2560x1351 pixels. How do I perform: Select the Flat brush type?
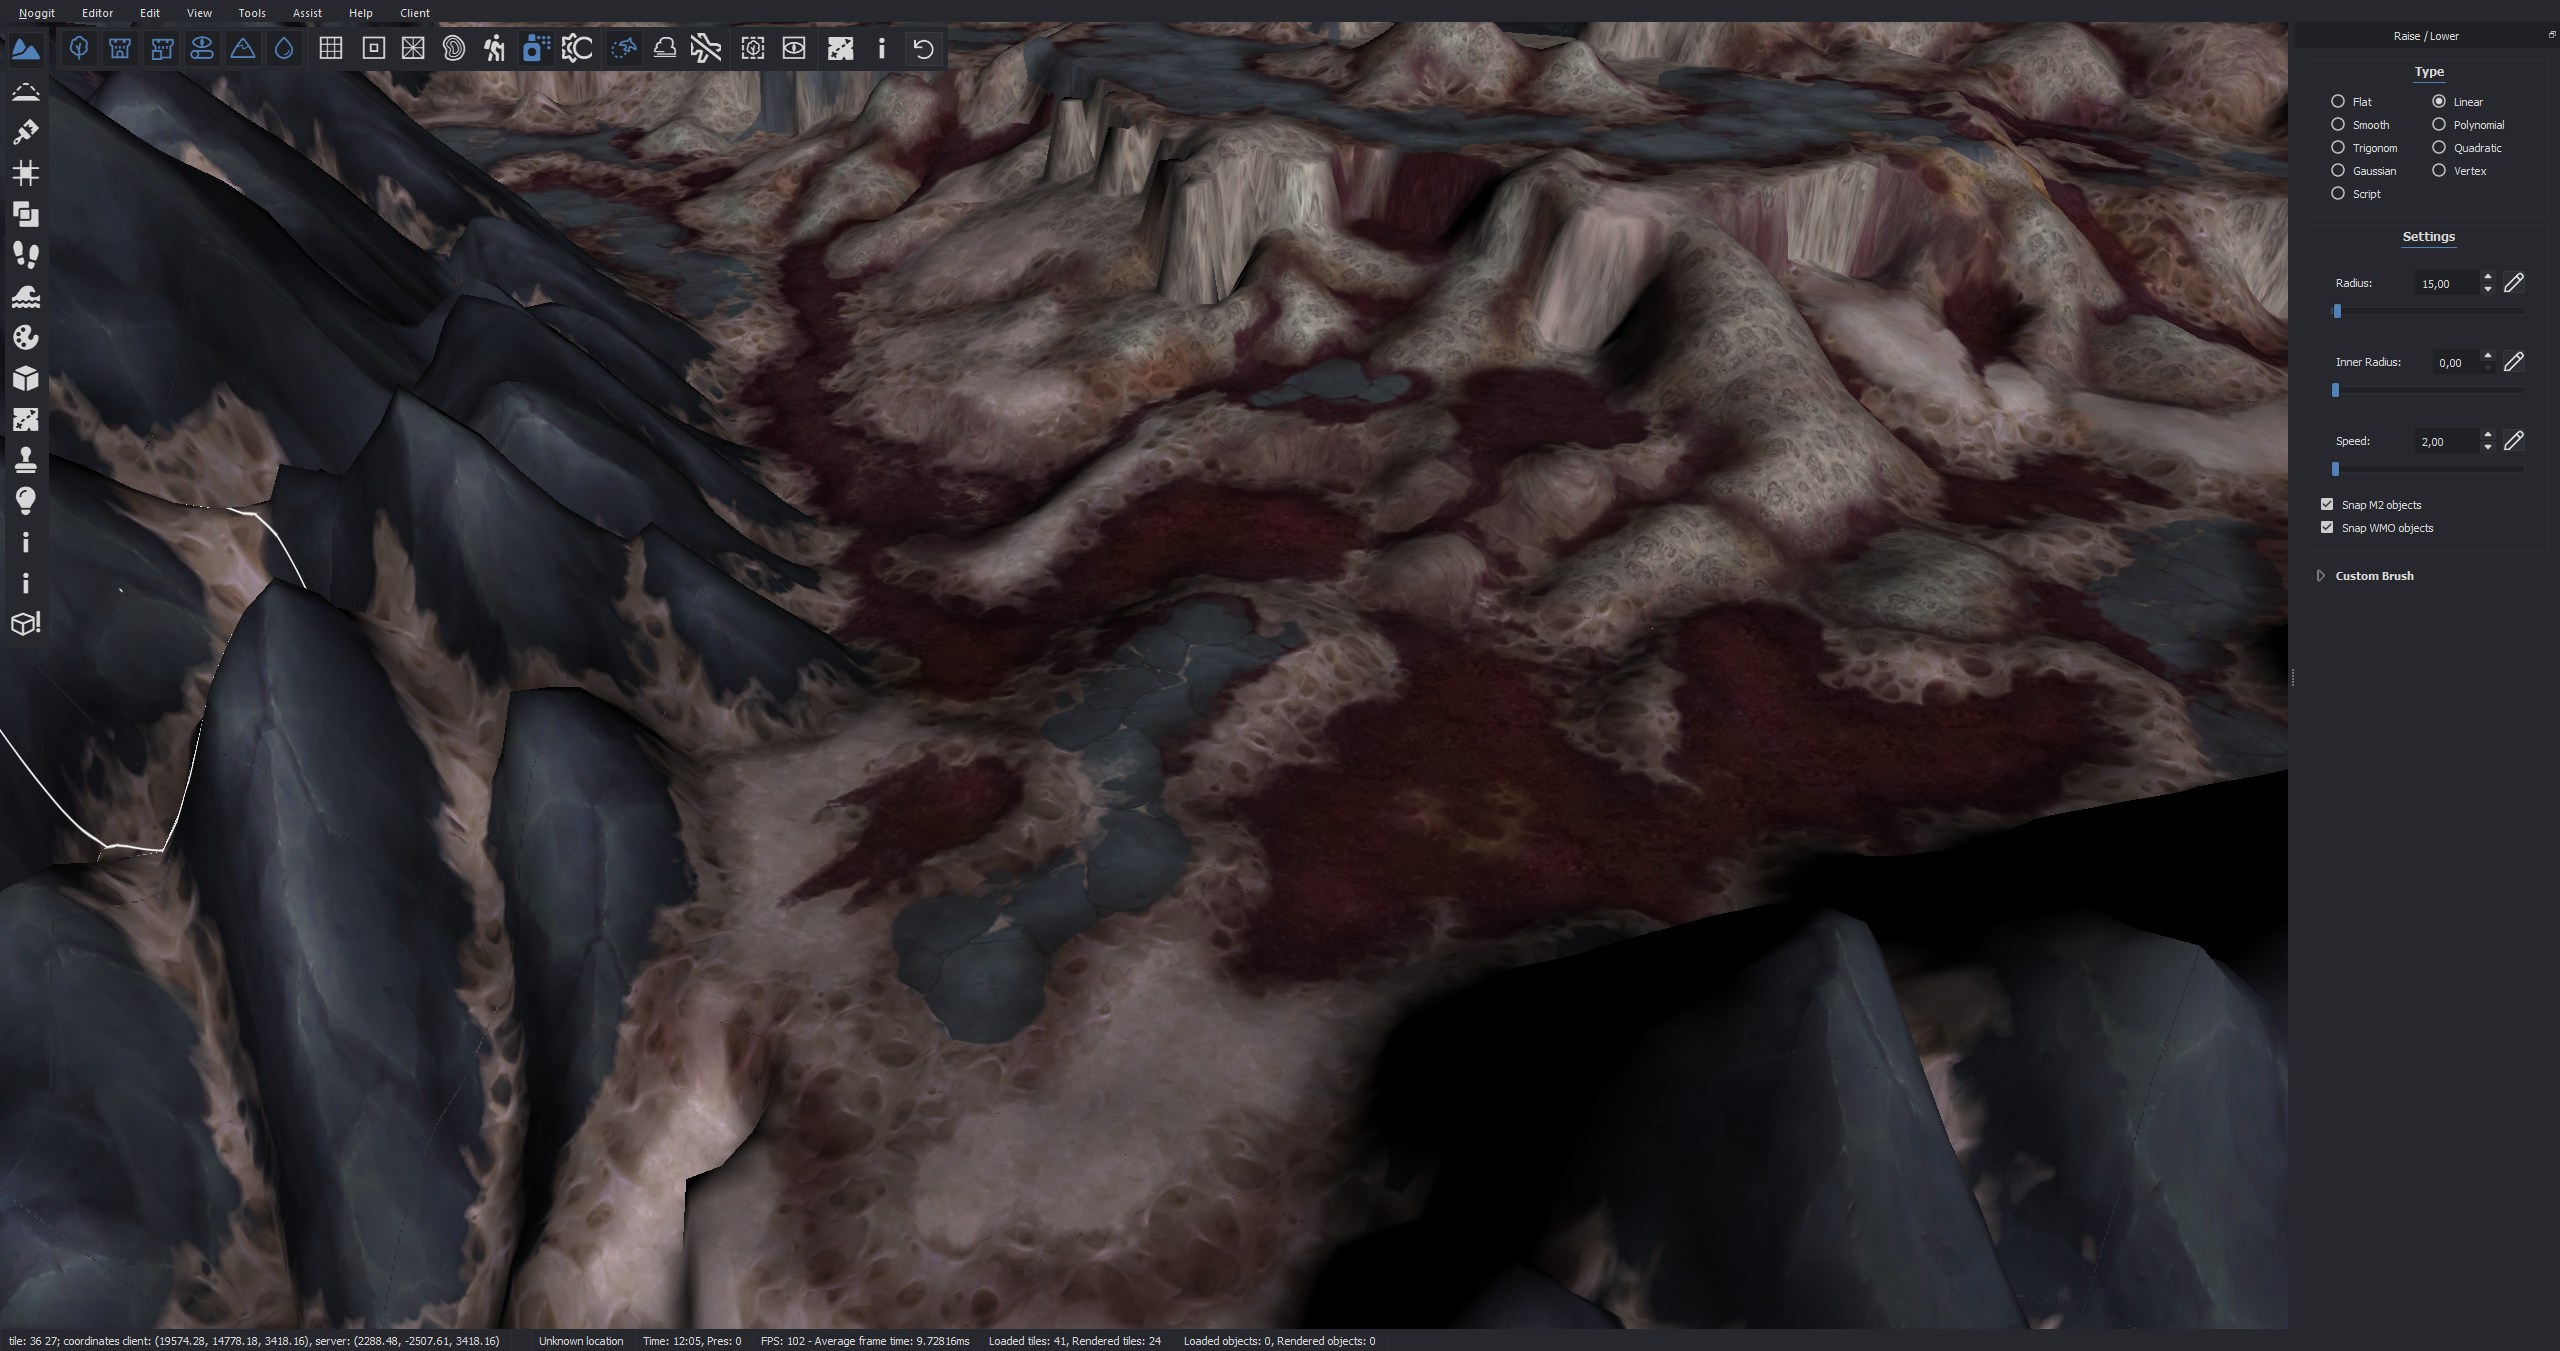2338,101
